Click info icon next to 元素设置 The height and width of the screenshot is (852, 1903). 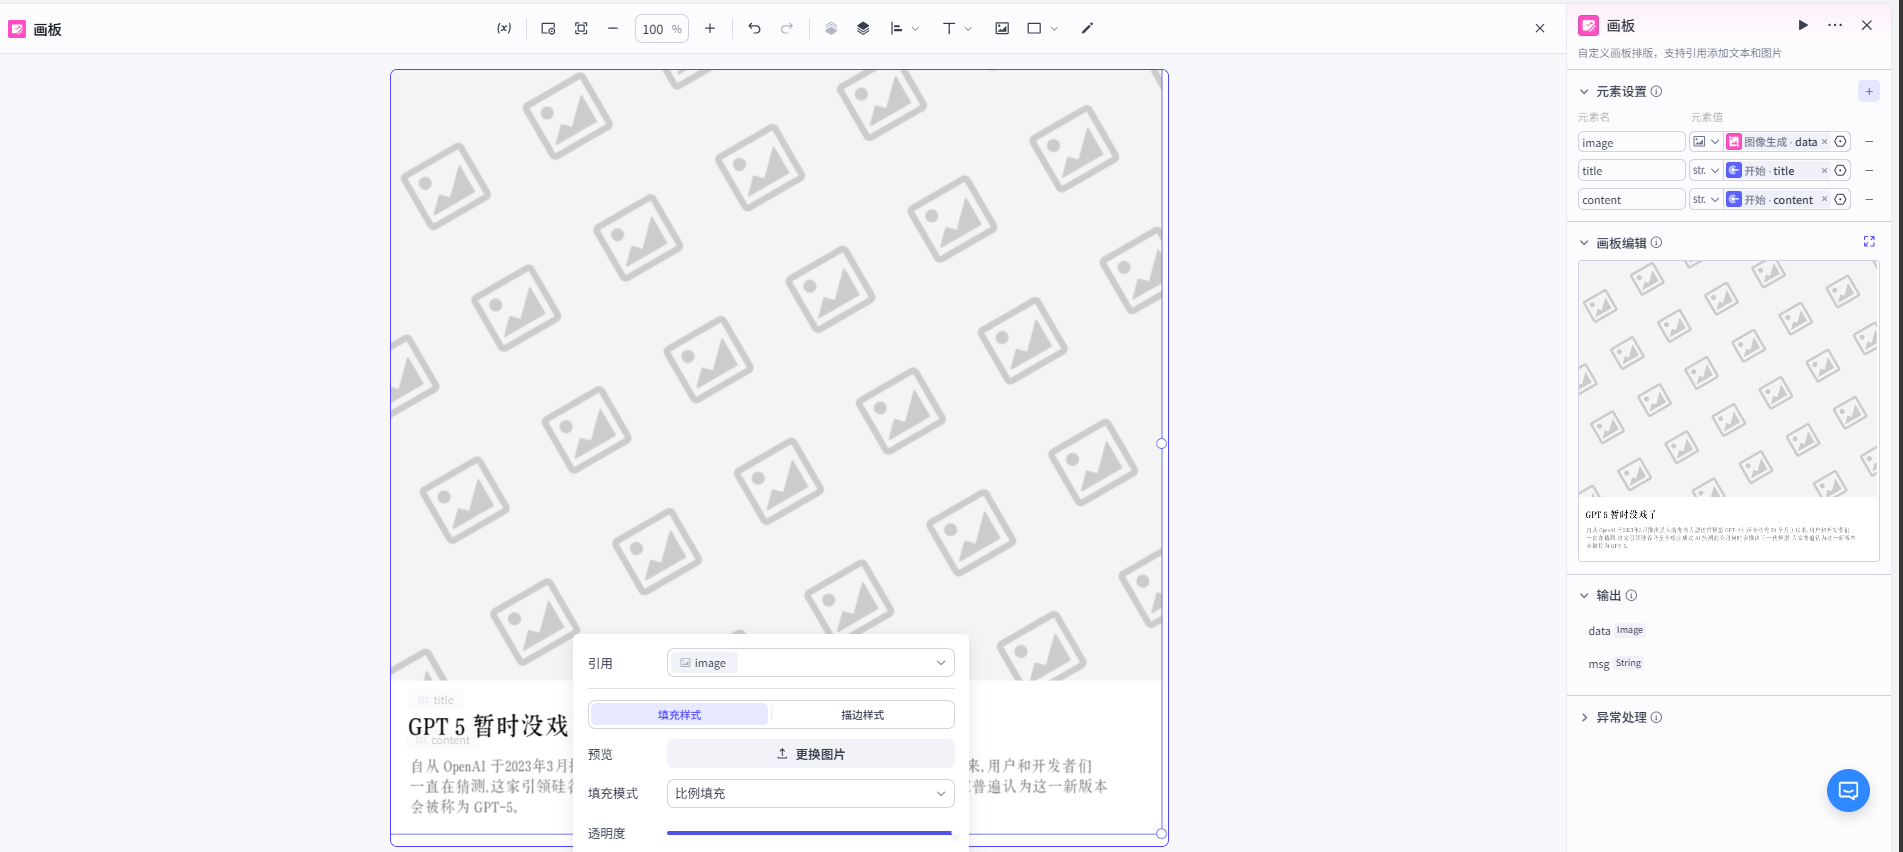pos(1656,91)
